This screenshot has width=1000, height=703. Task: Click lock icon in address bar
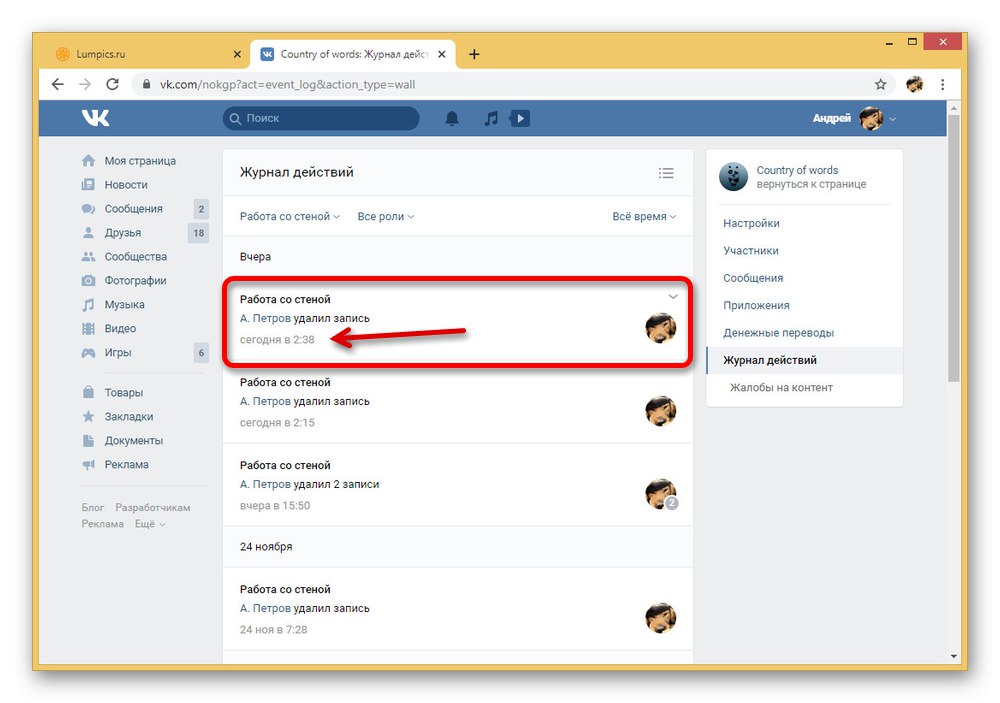point(146,84)
